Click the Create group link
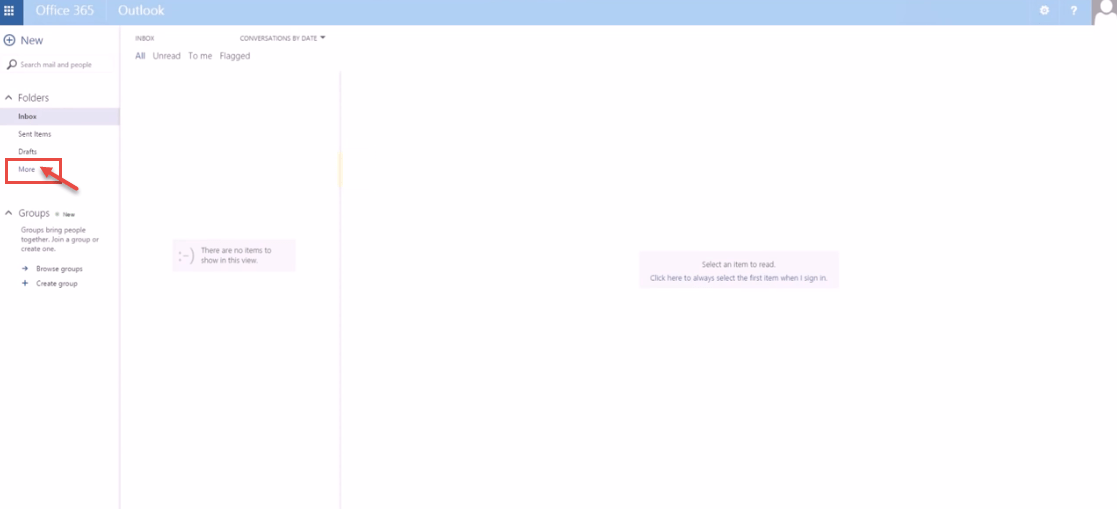The image size is (1117, 509). point(57,283)
